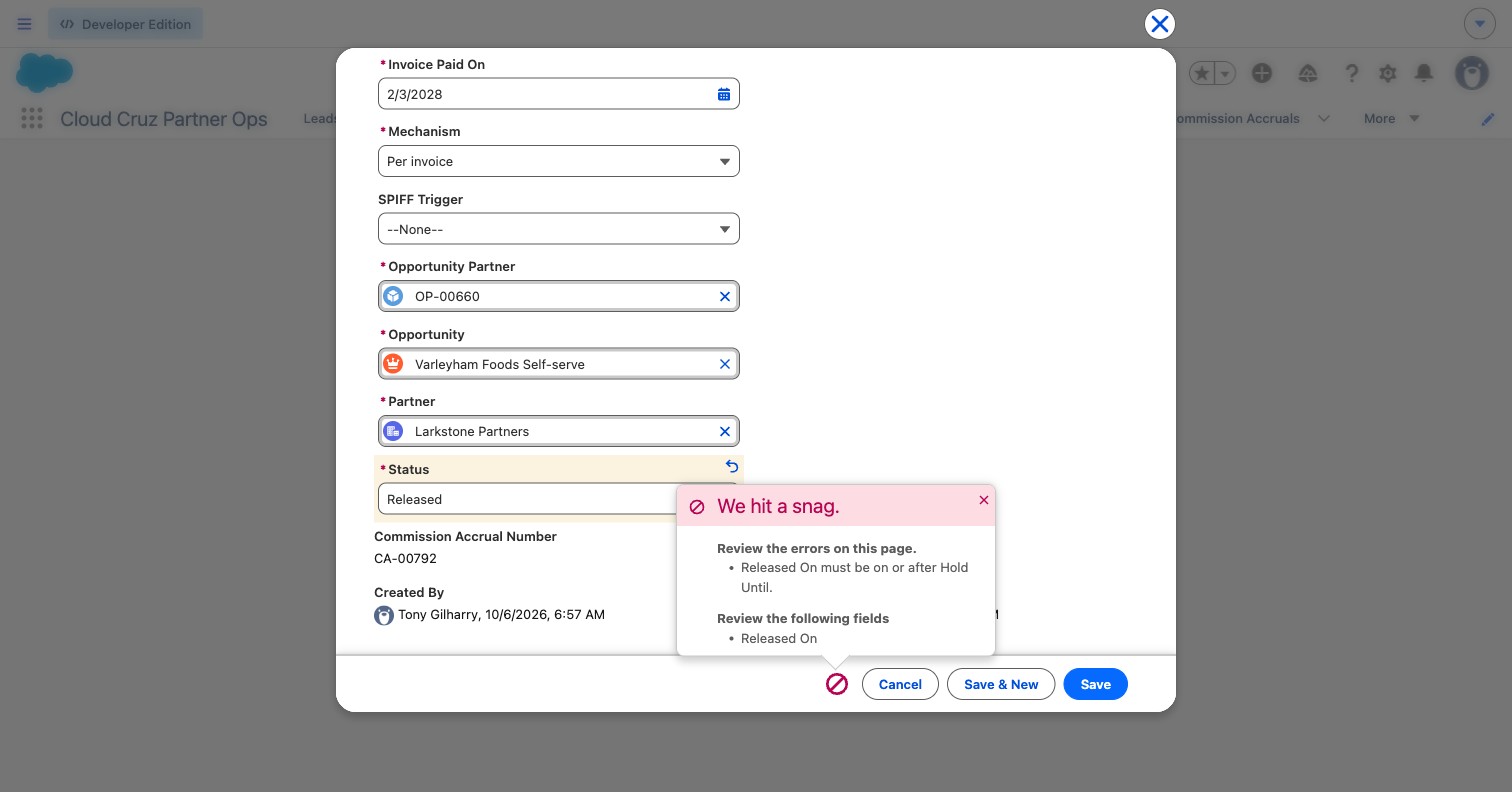Open the Status dropdown showing Released

[x=527, y=499]
